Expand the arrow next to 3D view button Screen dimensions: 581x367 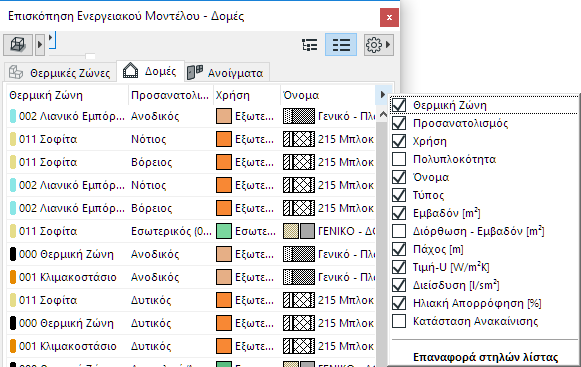point(40,45)
